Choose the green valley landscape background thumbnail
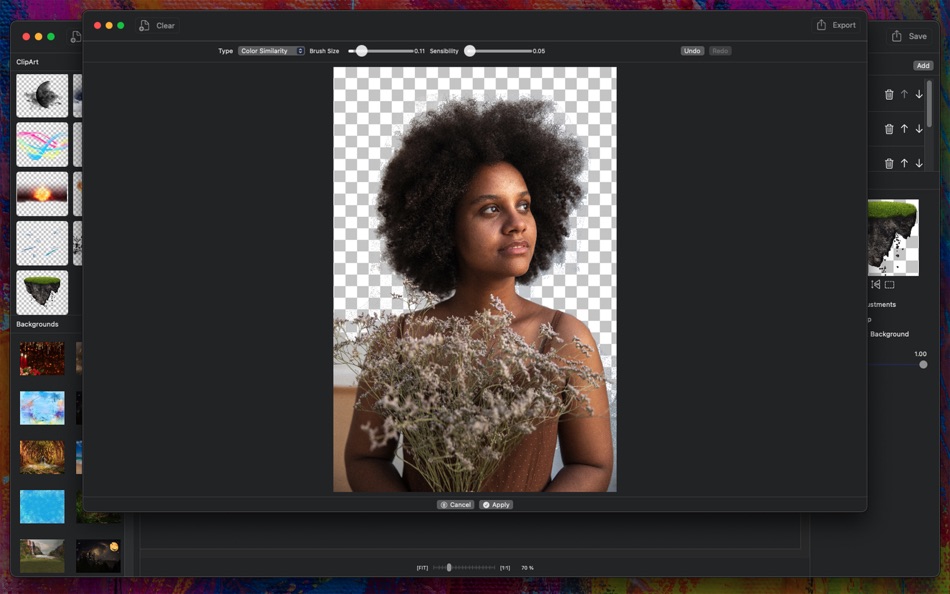Viewport: 950px width, 594px height. 42,556
